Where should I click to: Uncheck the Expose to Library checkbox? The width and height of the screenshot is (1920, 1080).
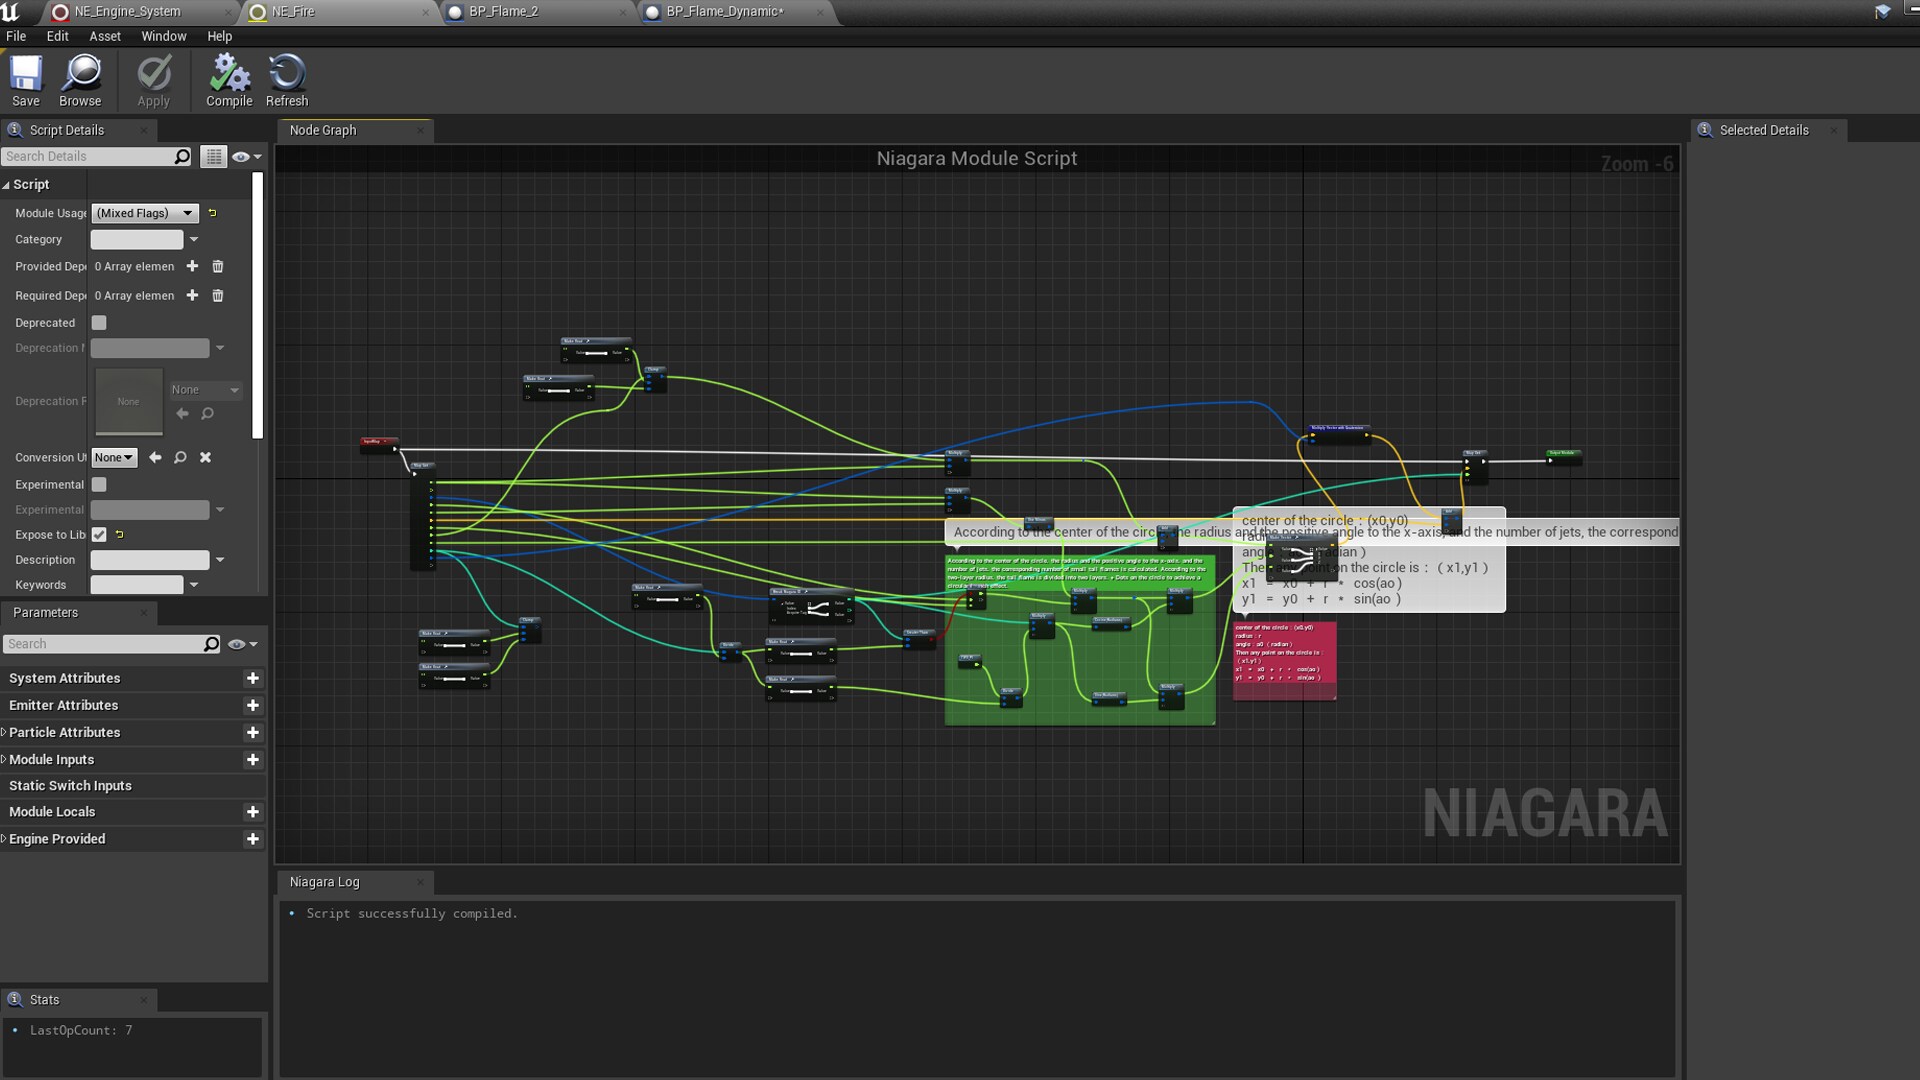point(99,535)
